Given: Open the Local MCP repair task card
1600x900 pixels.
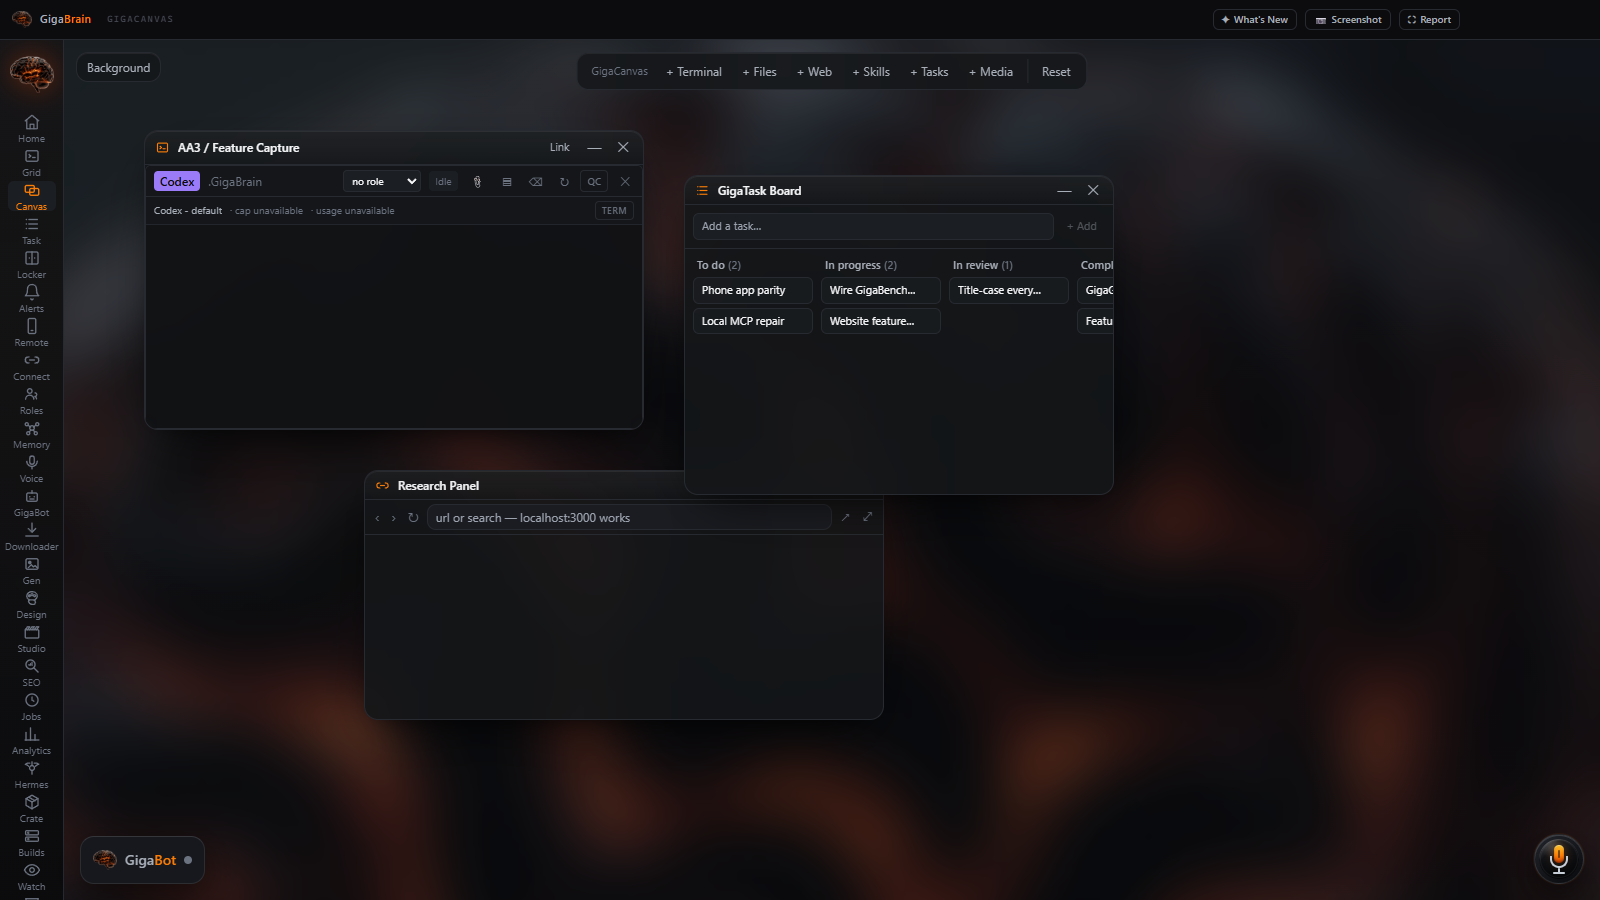Looking at the screenshot, I should [x=752, y=322].
